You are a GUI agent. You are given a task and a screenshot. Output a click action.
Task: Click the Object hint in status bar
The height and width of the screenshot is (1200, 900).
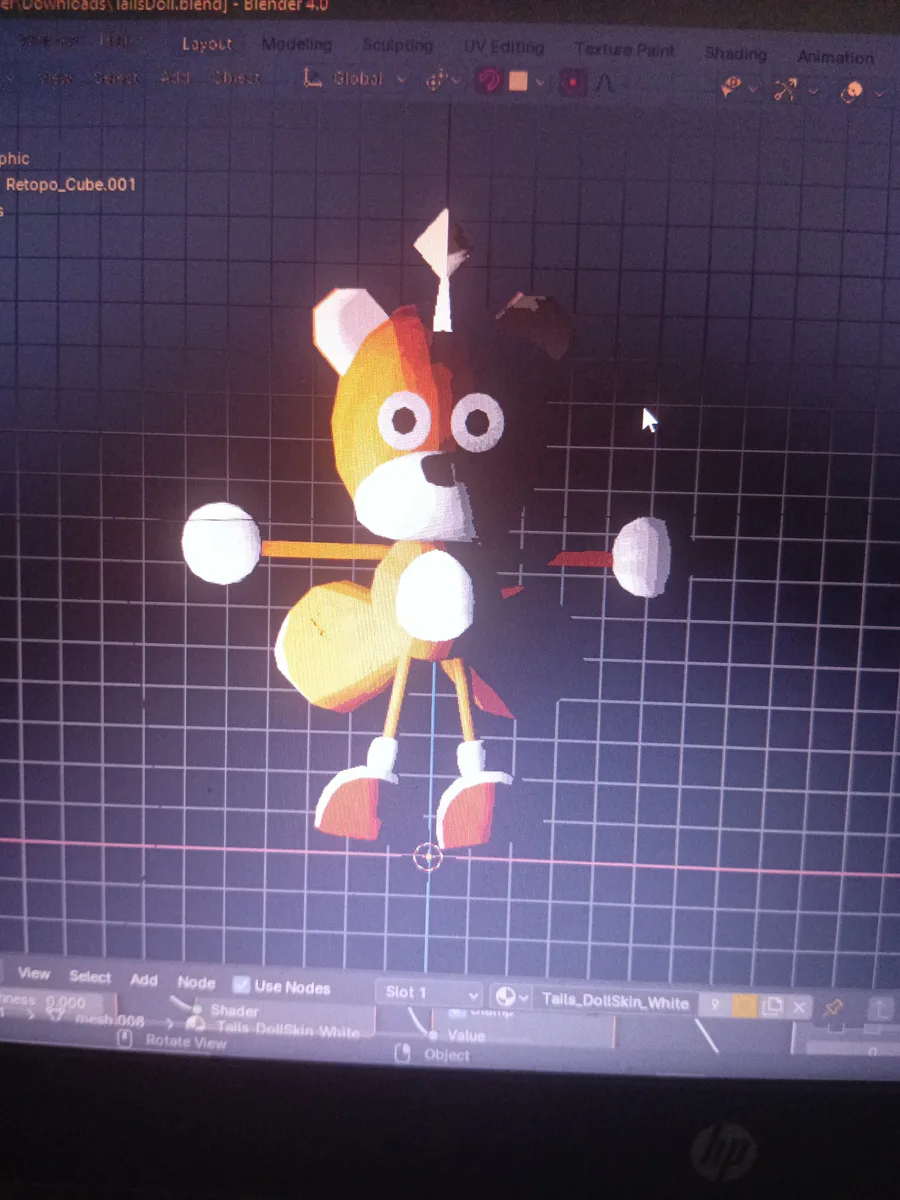tap(446, 1055)
